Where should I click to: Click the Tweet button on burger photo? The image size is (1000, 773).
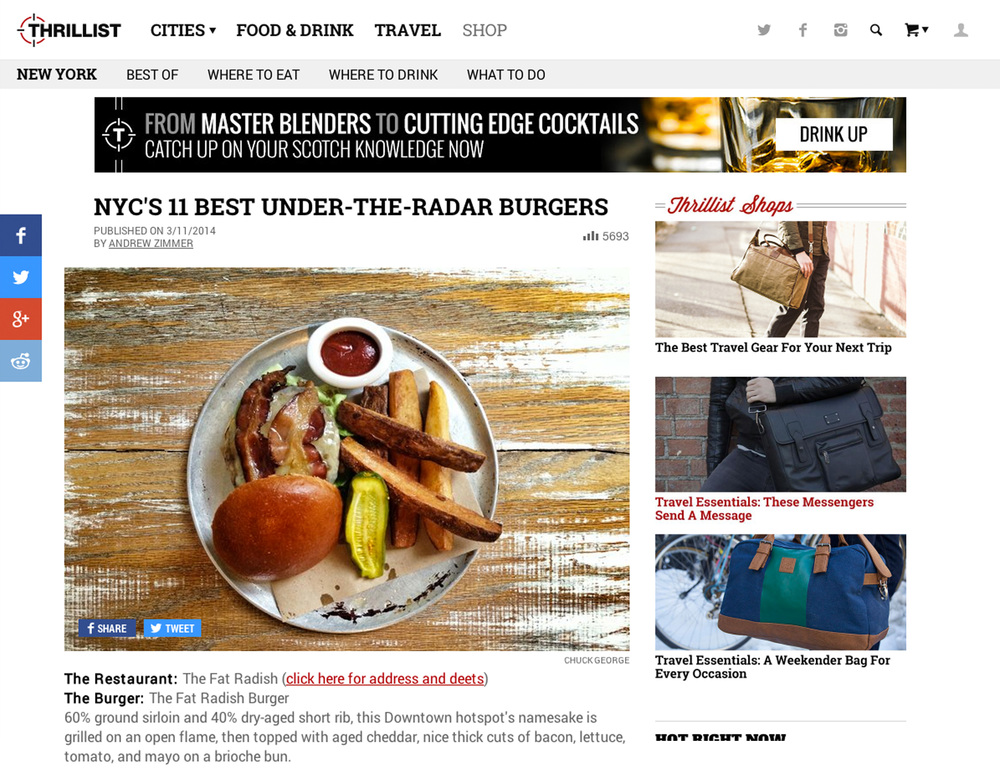[172, 628]
